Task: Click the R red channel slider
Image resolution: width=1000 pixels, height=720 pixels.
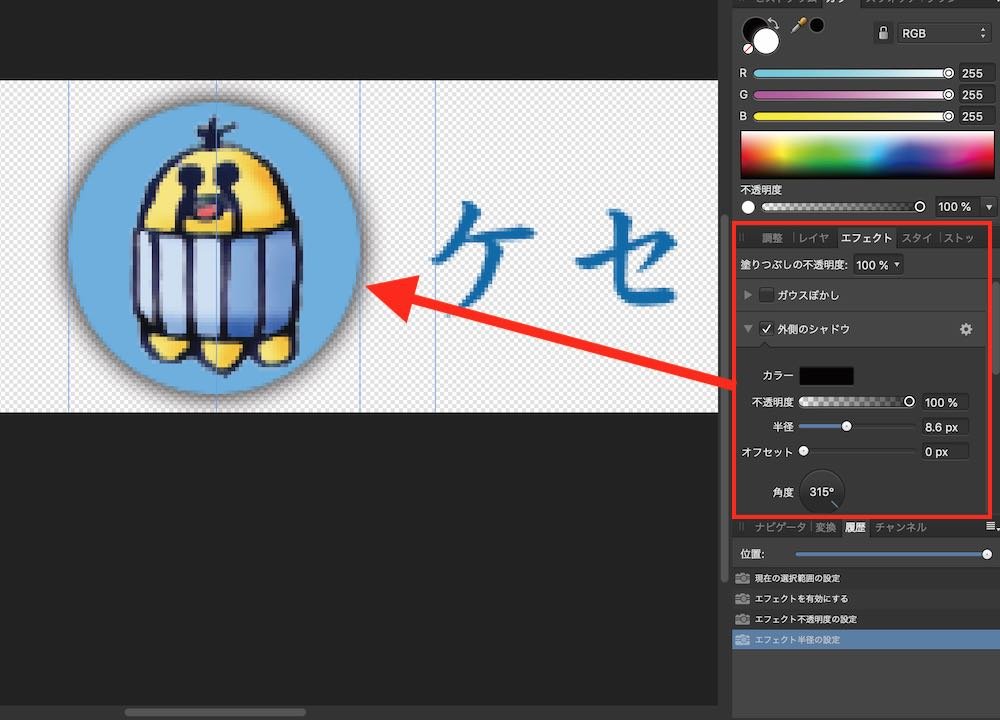Action: click(854, 73)
